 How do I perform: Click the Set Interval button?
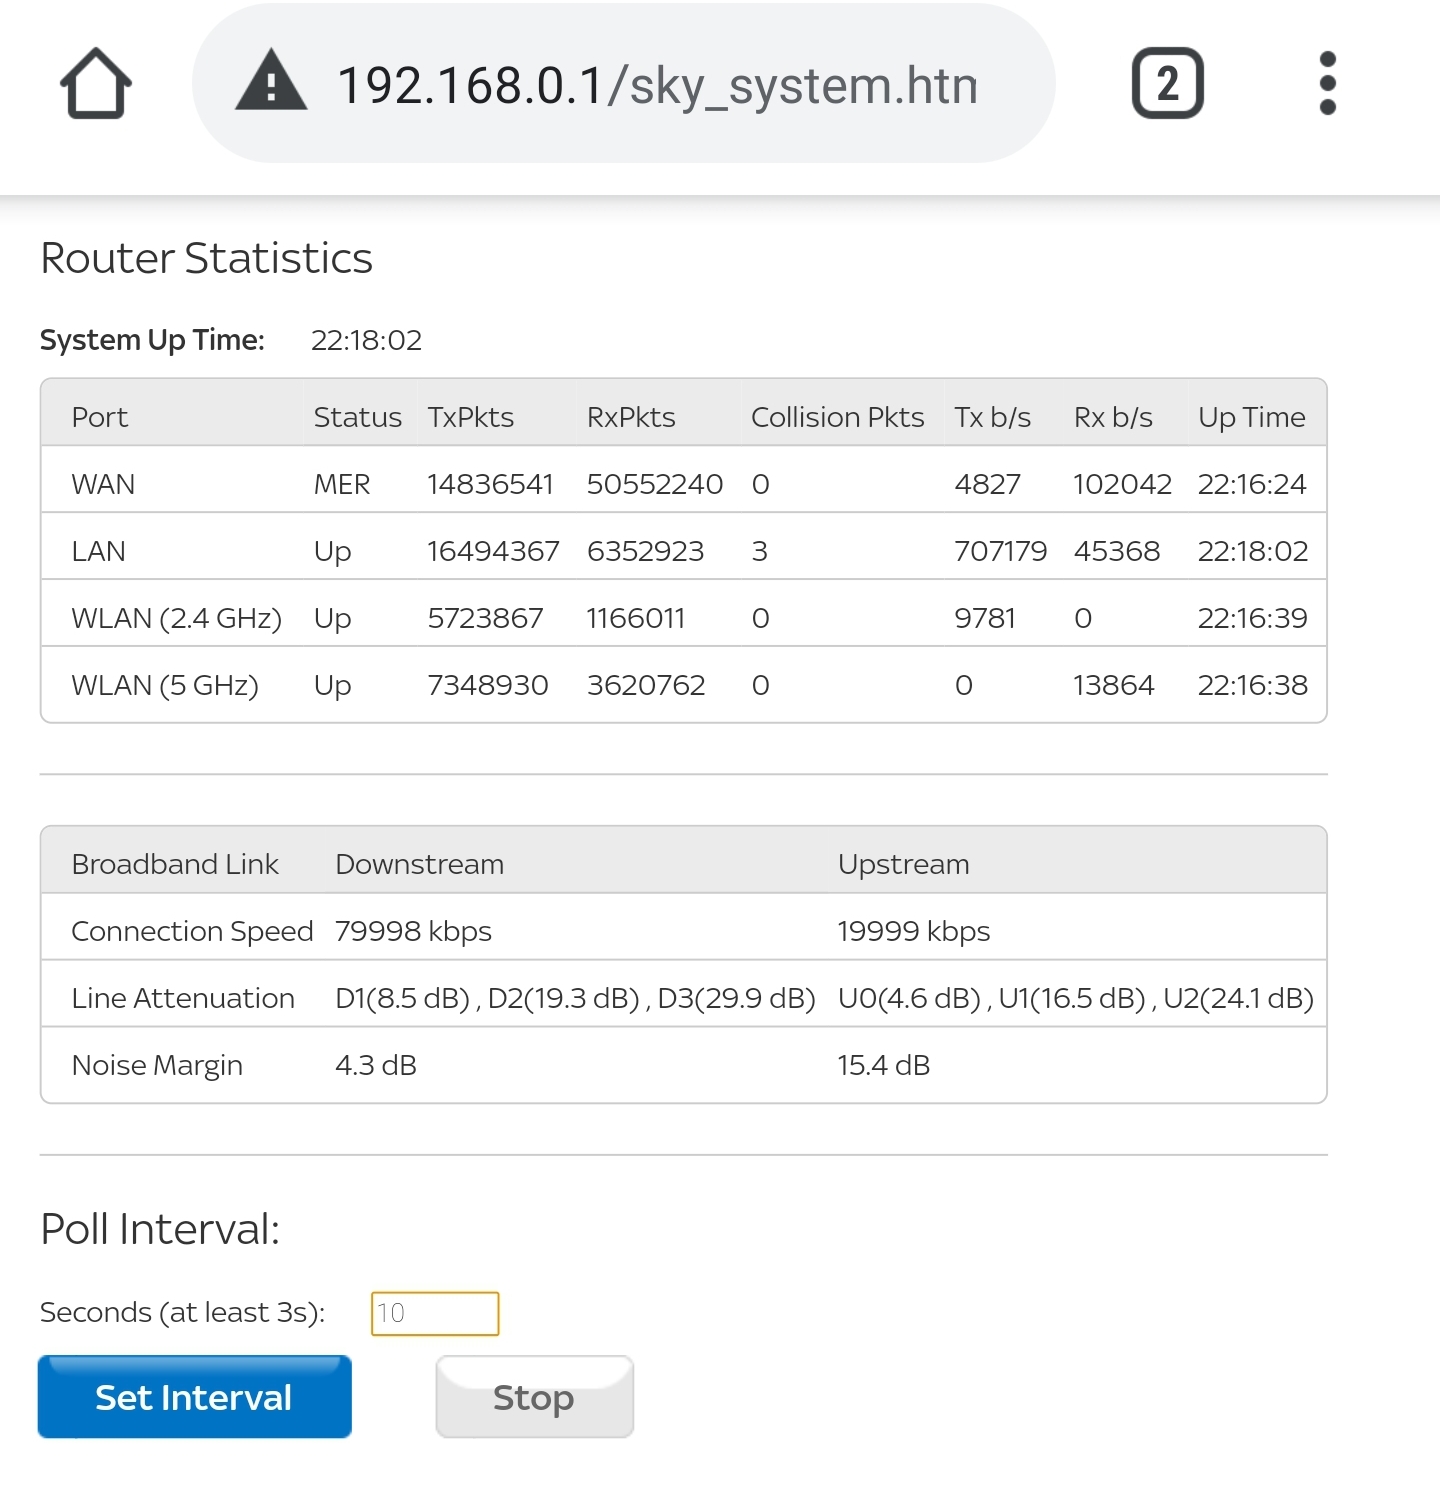(194, 1397)
